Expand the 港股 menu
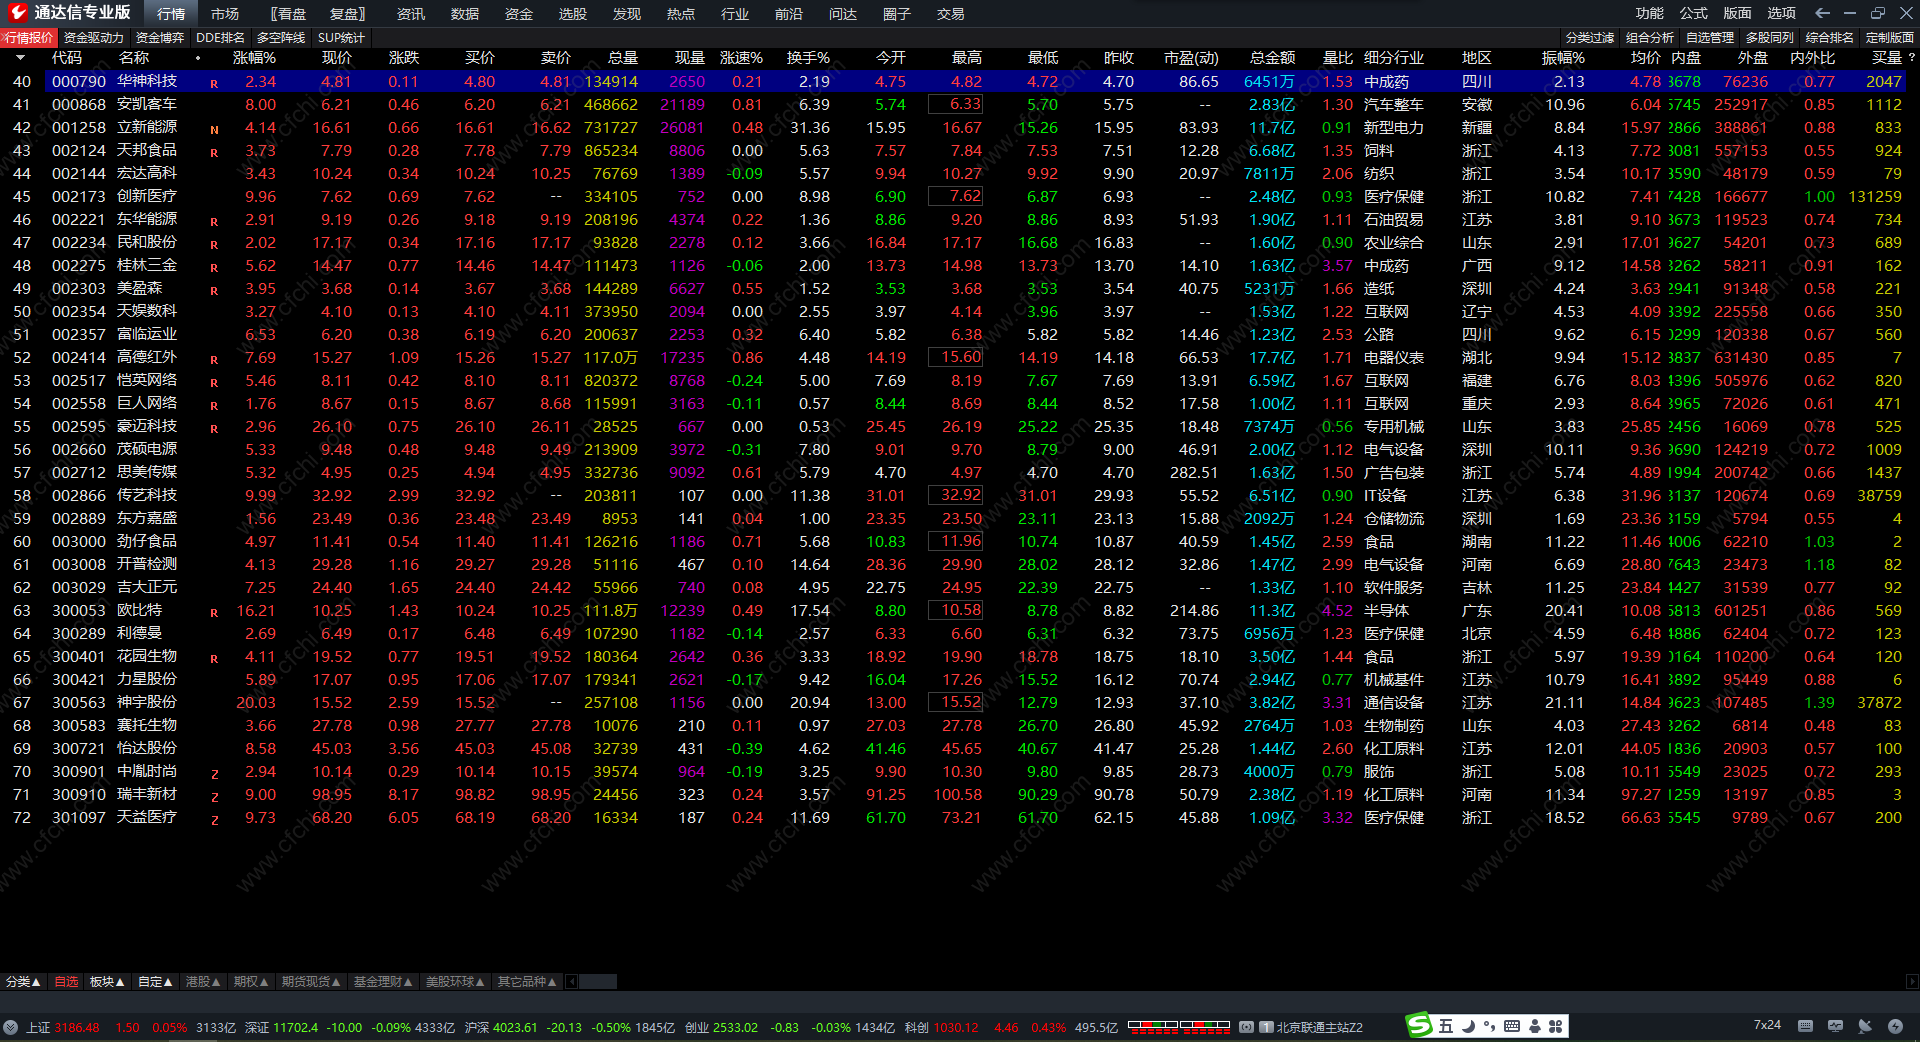The height and width of the screenshot is (1042, 1920). 203,982
